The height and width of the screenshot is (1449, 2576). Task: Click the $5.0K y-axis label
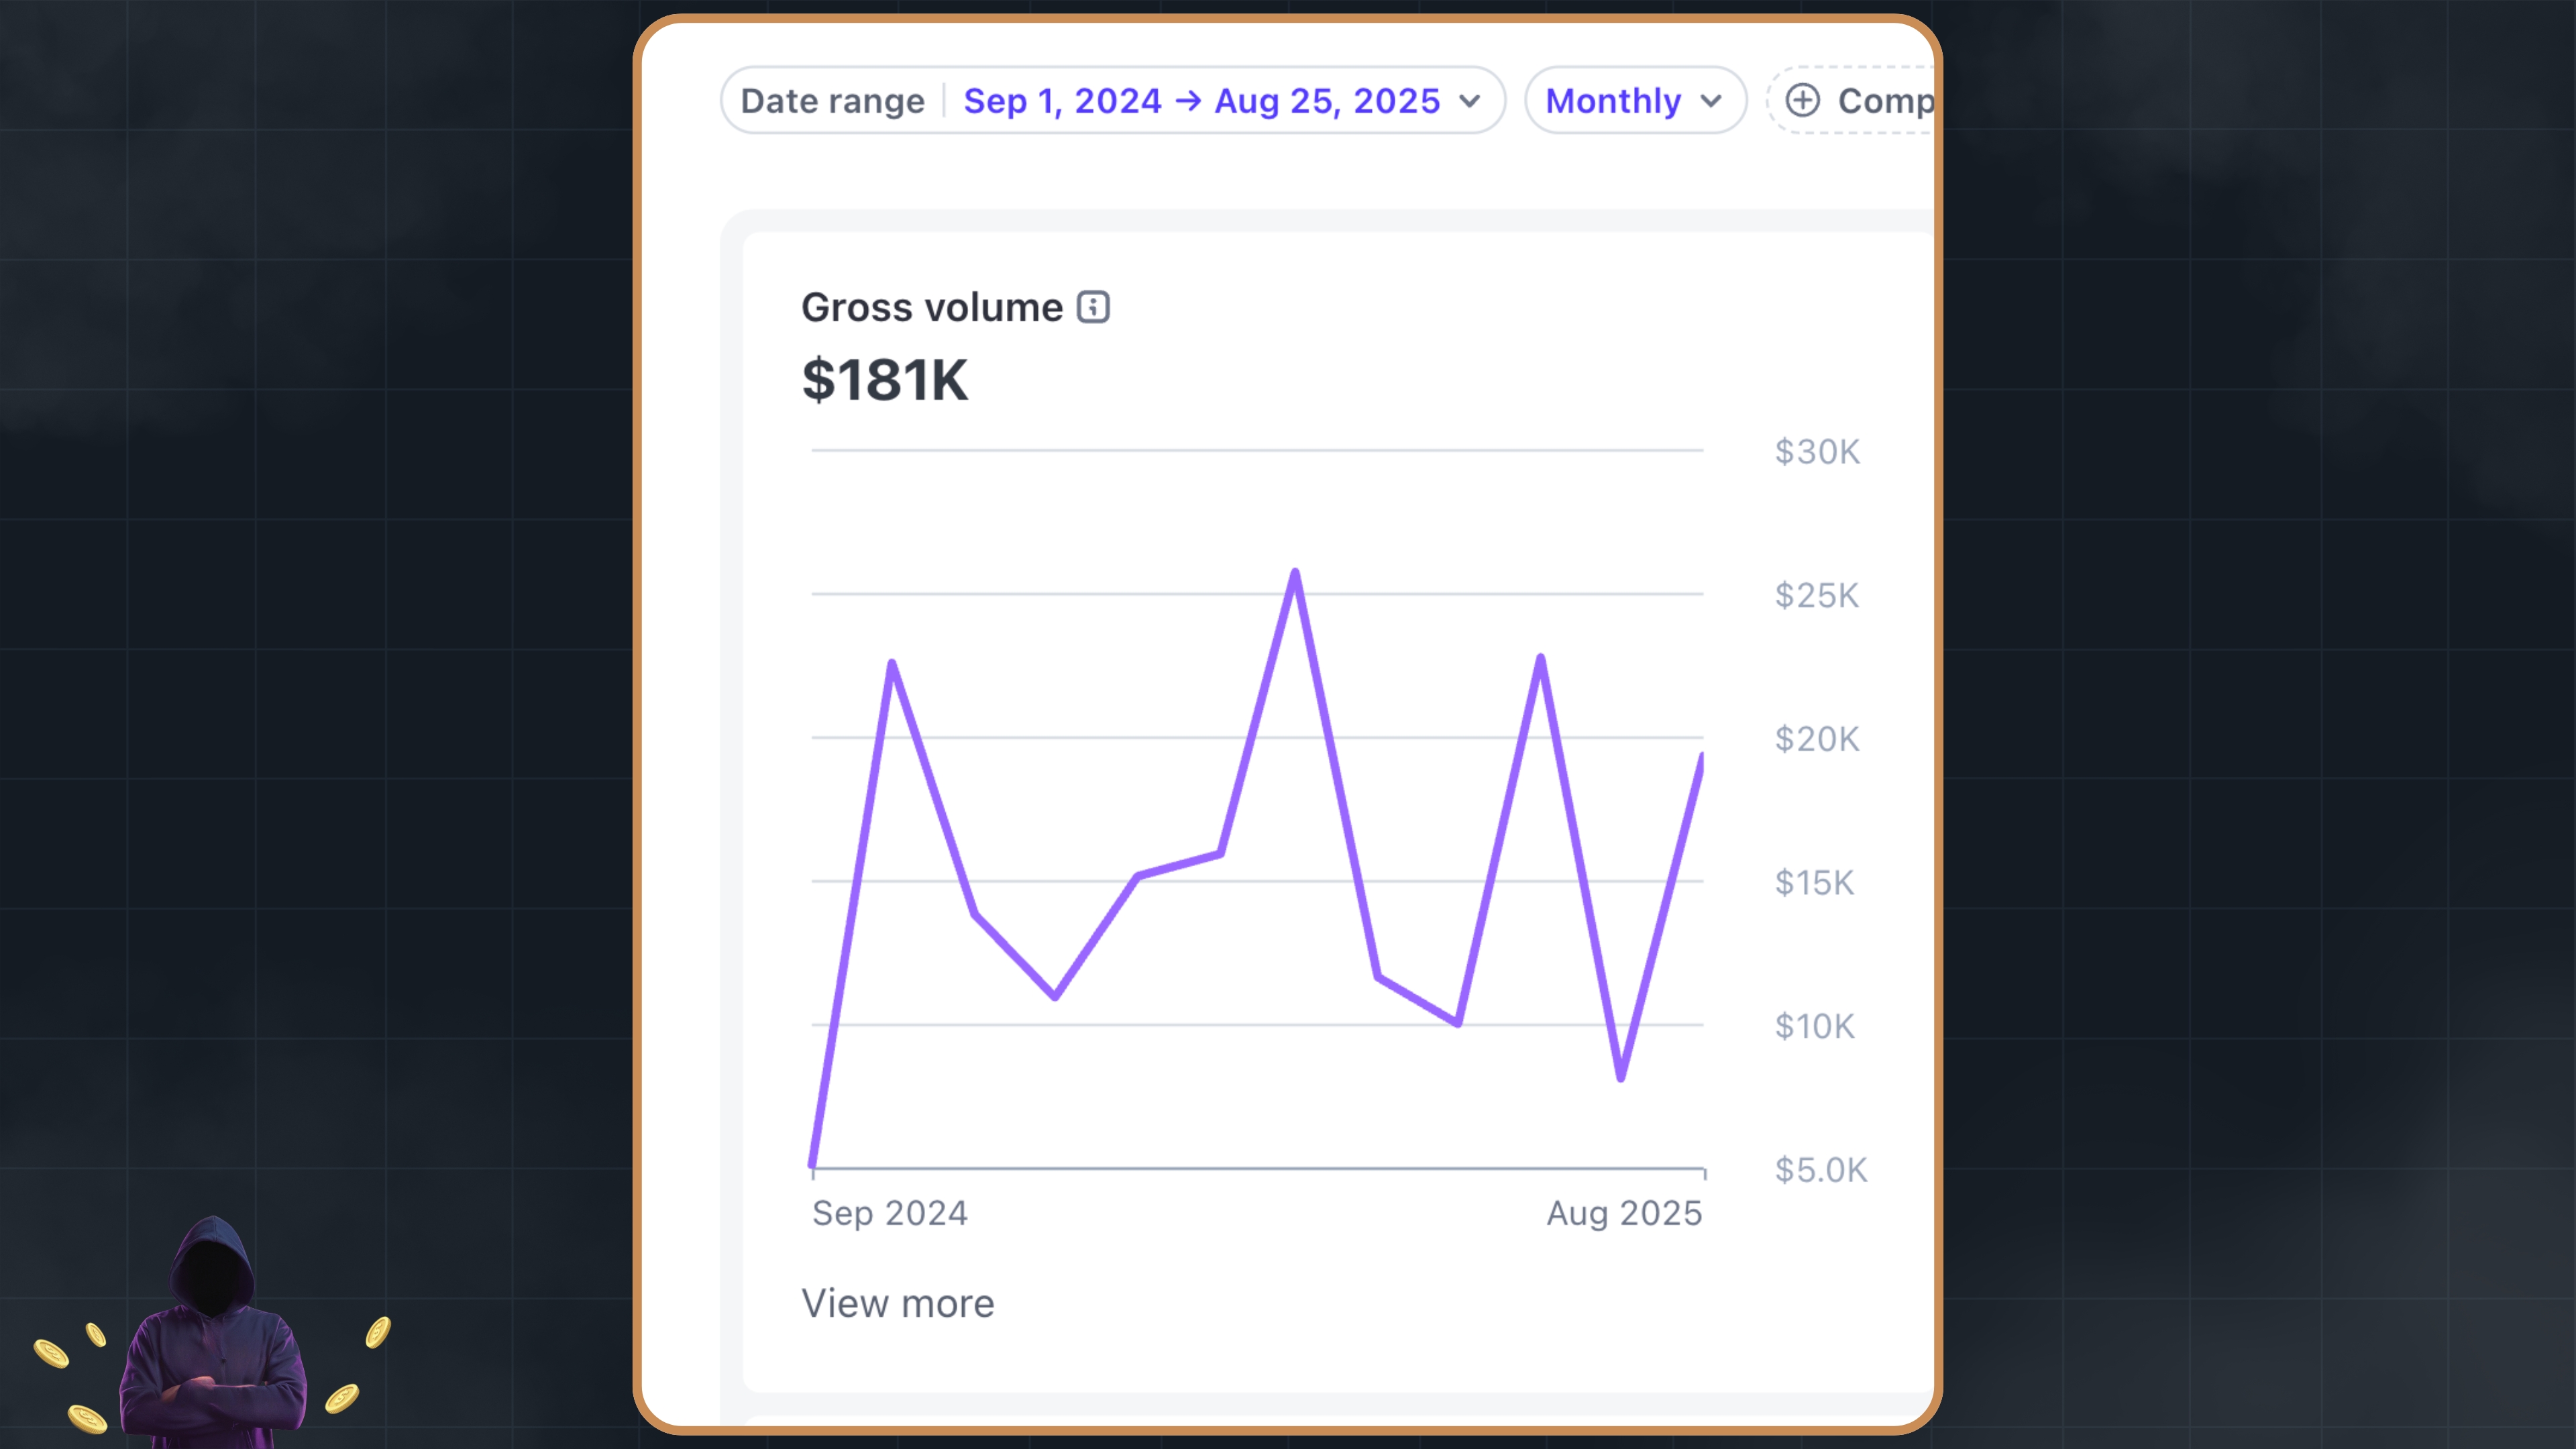pyautogui.click(x=1820, y=1169)
